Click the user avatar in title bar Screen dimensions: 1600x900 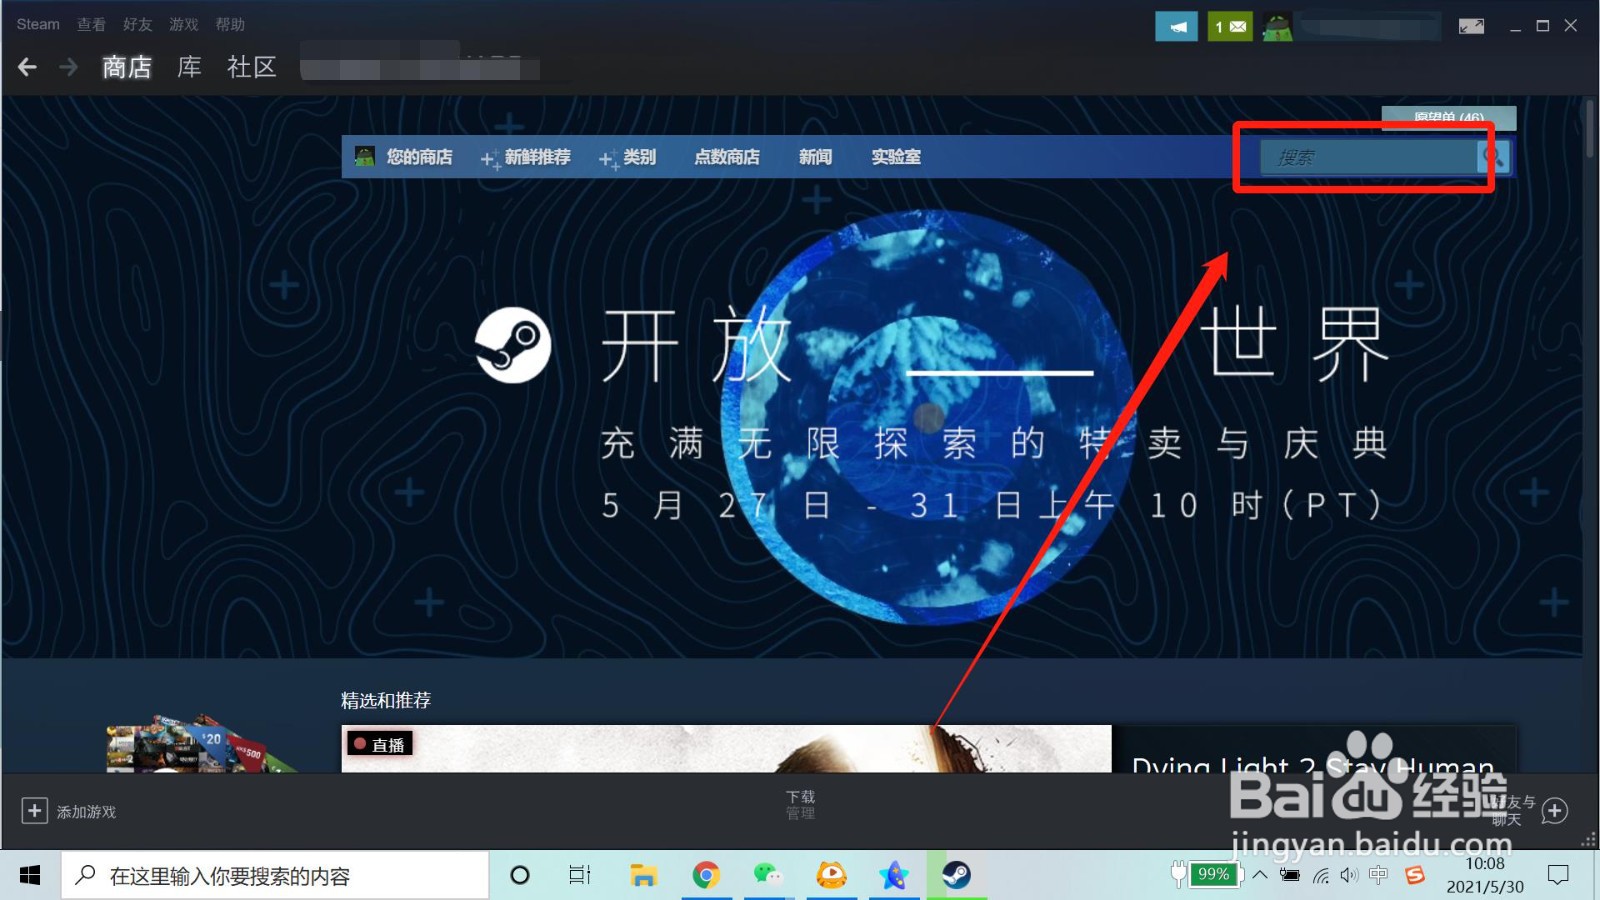[x=1277, y=27]
